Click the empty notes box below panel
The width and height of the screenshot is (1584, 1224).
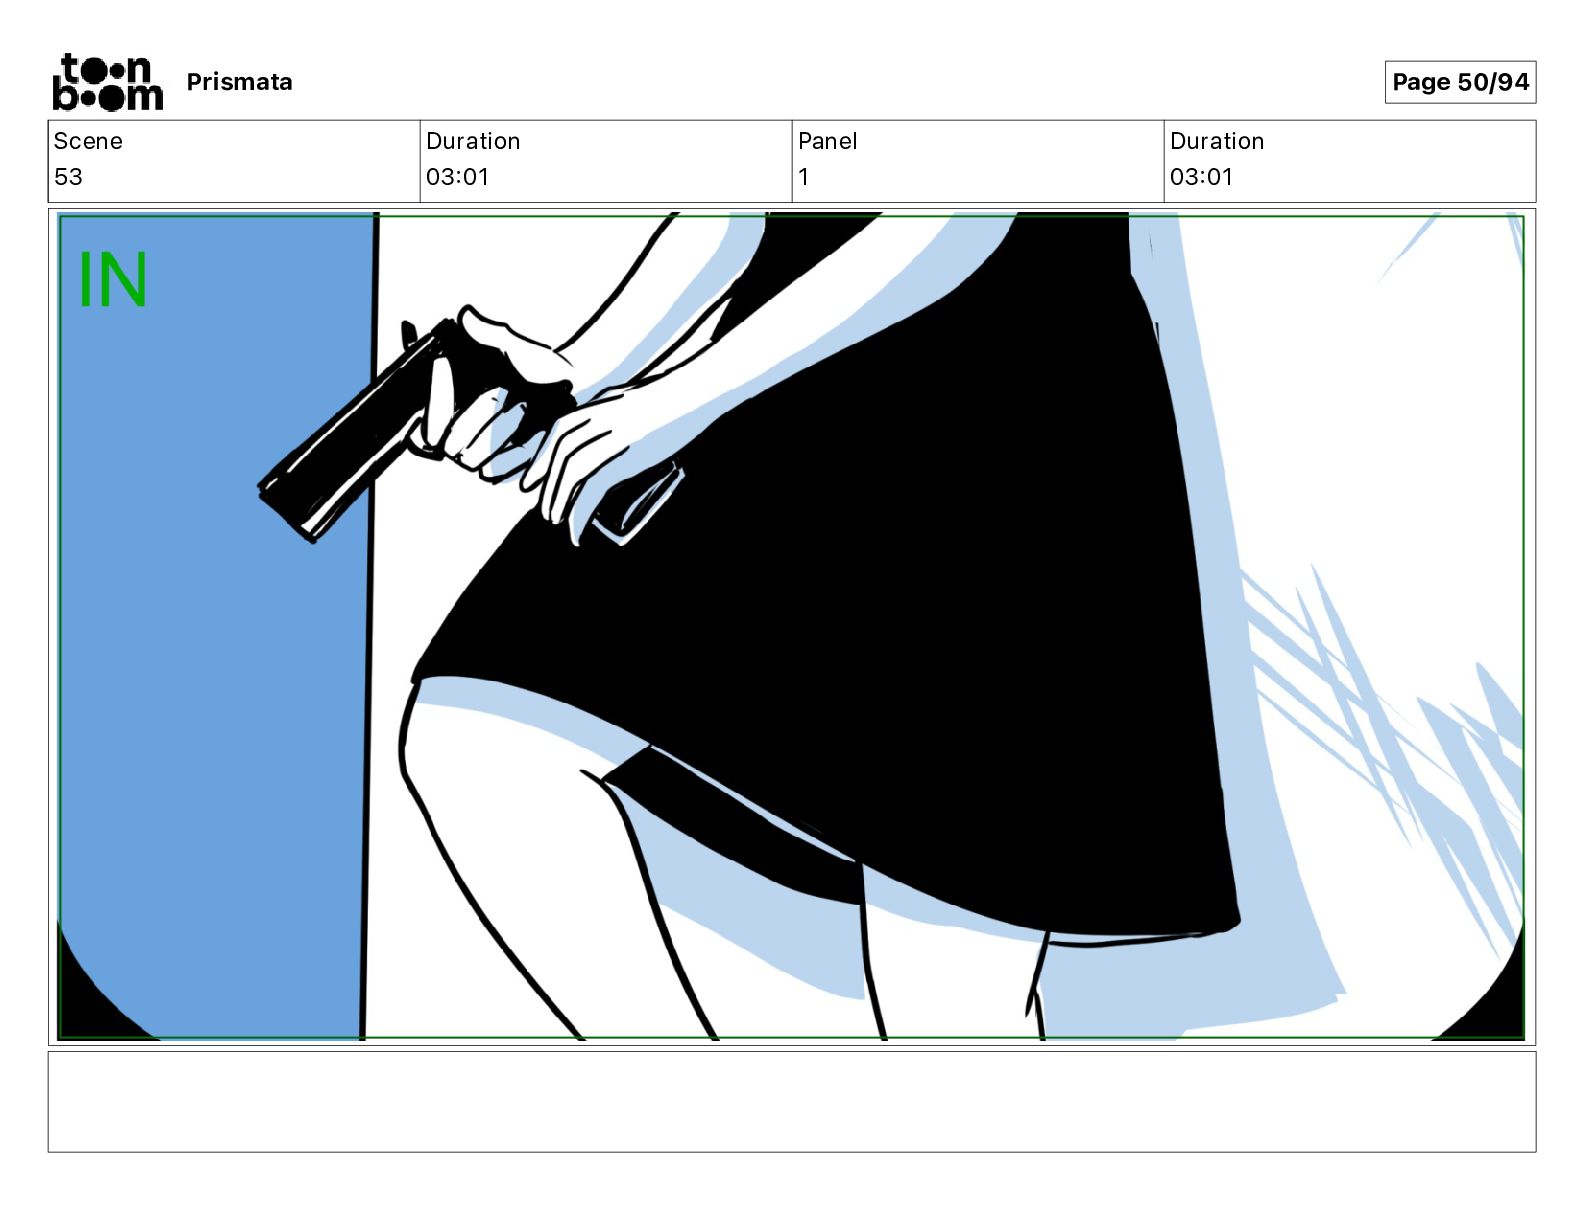[792, 1102]
